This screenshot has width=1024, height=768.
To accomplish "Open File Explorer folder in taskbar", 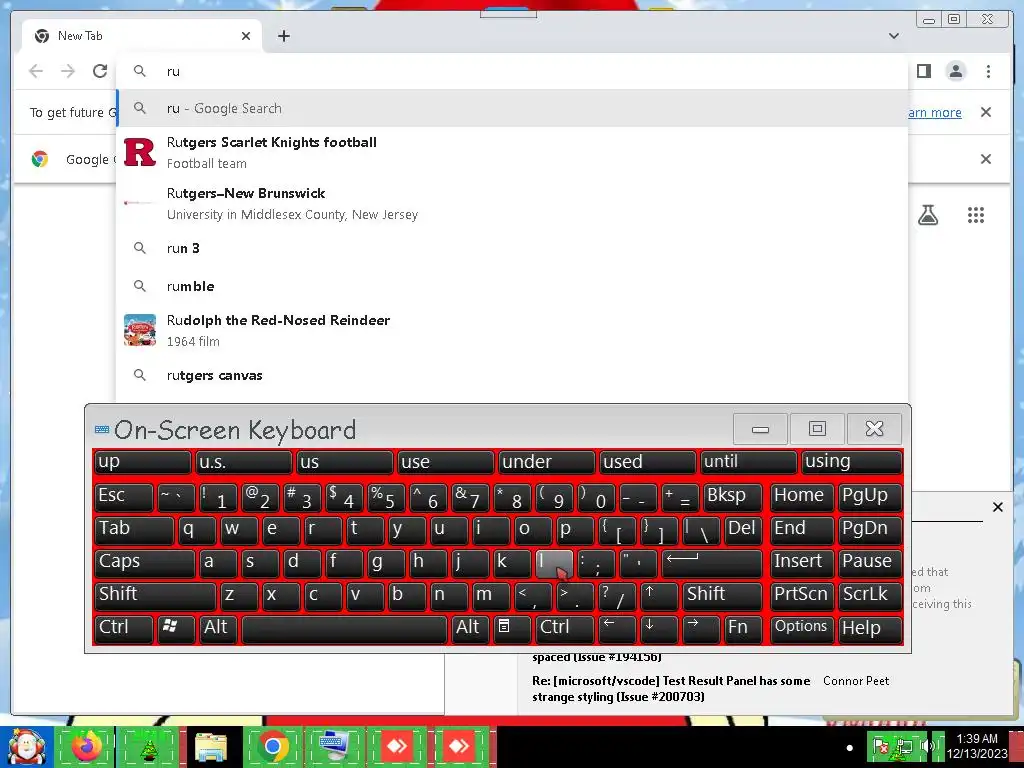I will [x=211, y=747].
